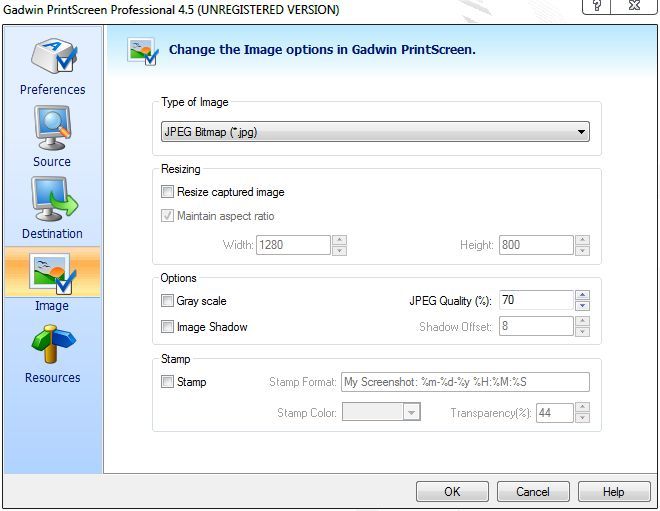Image resolution: width=660 pixels, height=511 pixels.
Task: Click the title bar help question icon
Action: click(597, 6)
